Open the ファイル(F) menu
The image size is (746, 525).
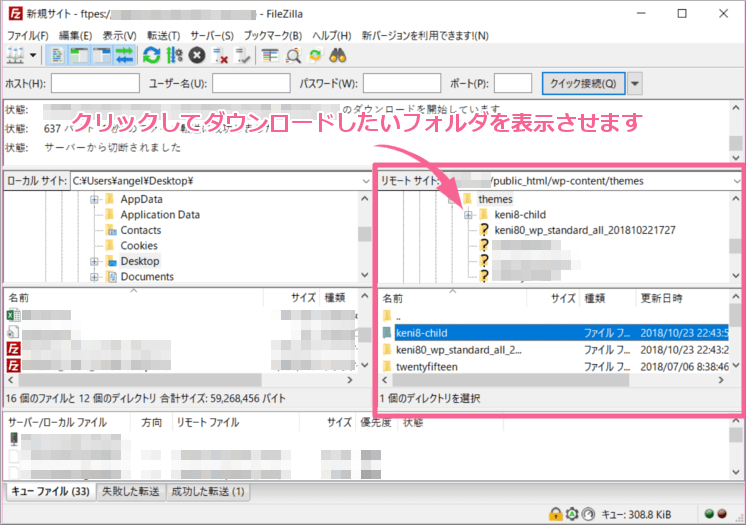[28, 36]
